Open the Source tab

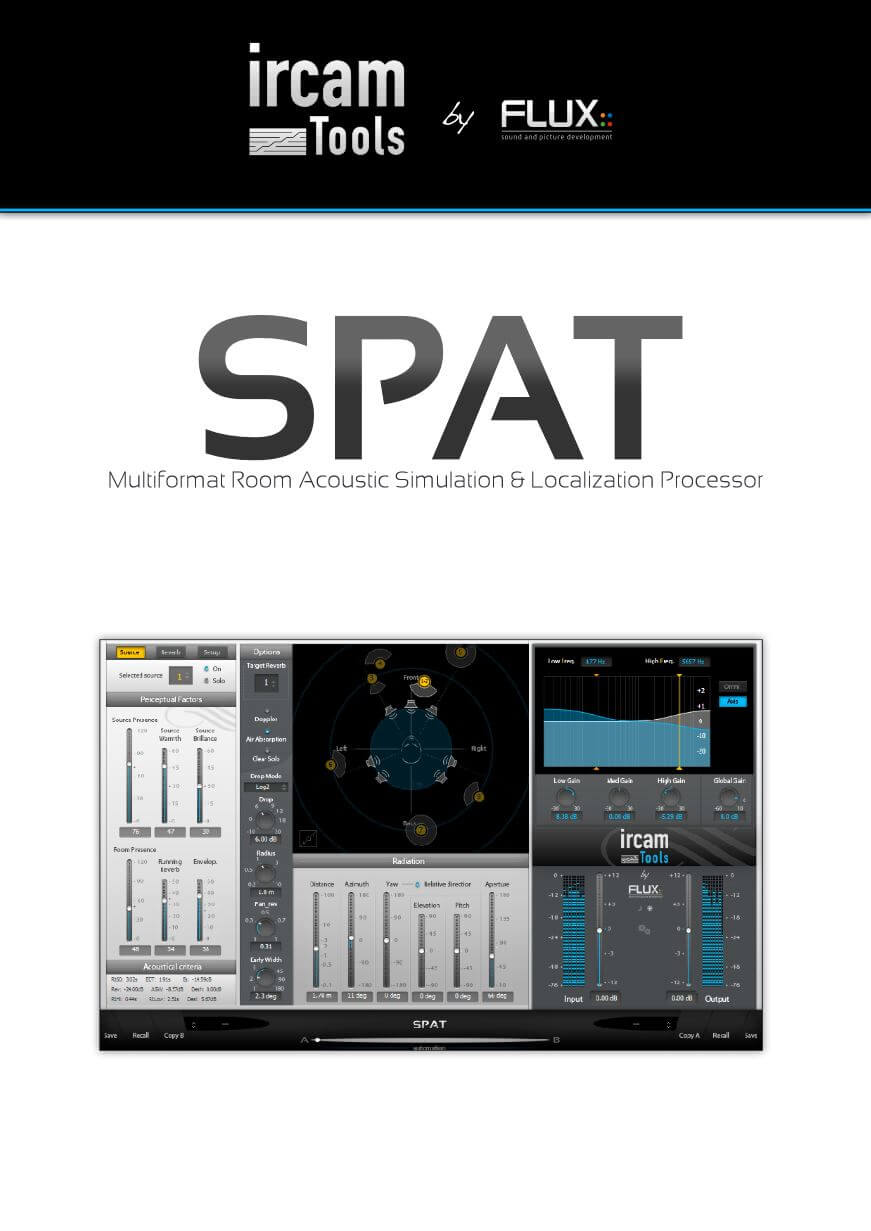pyautogui.click(x=130, y=652)
